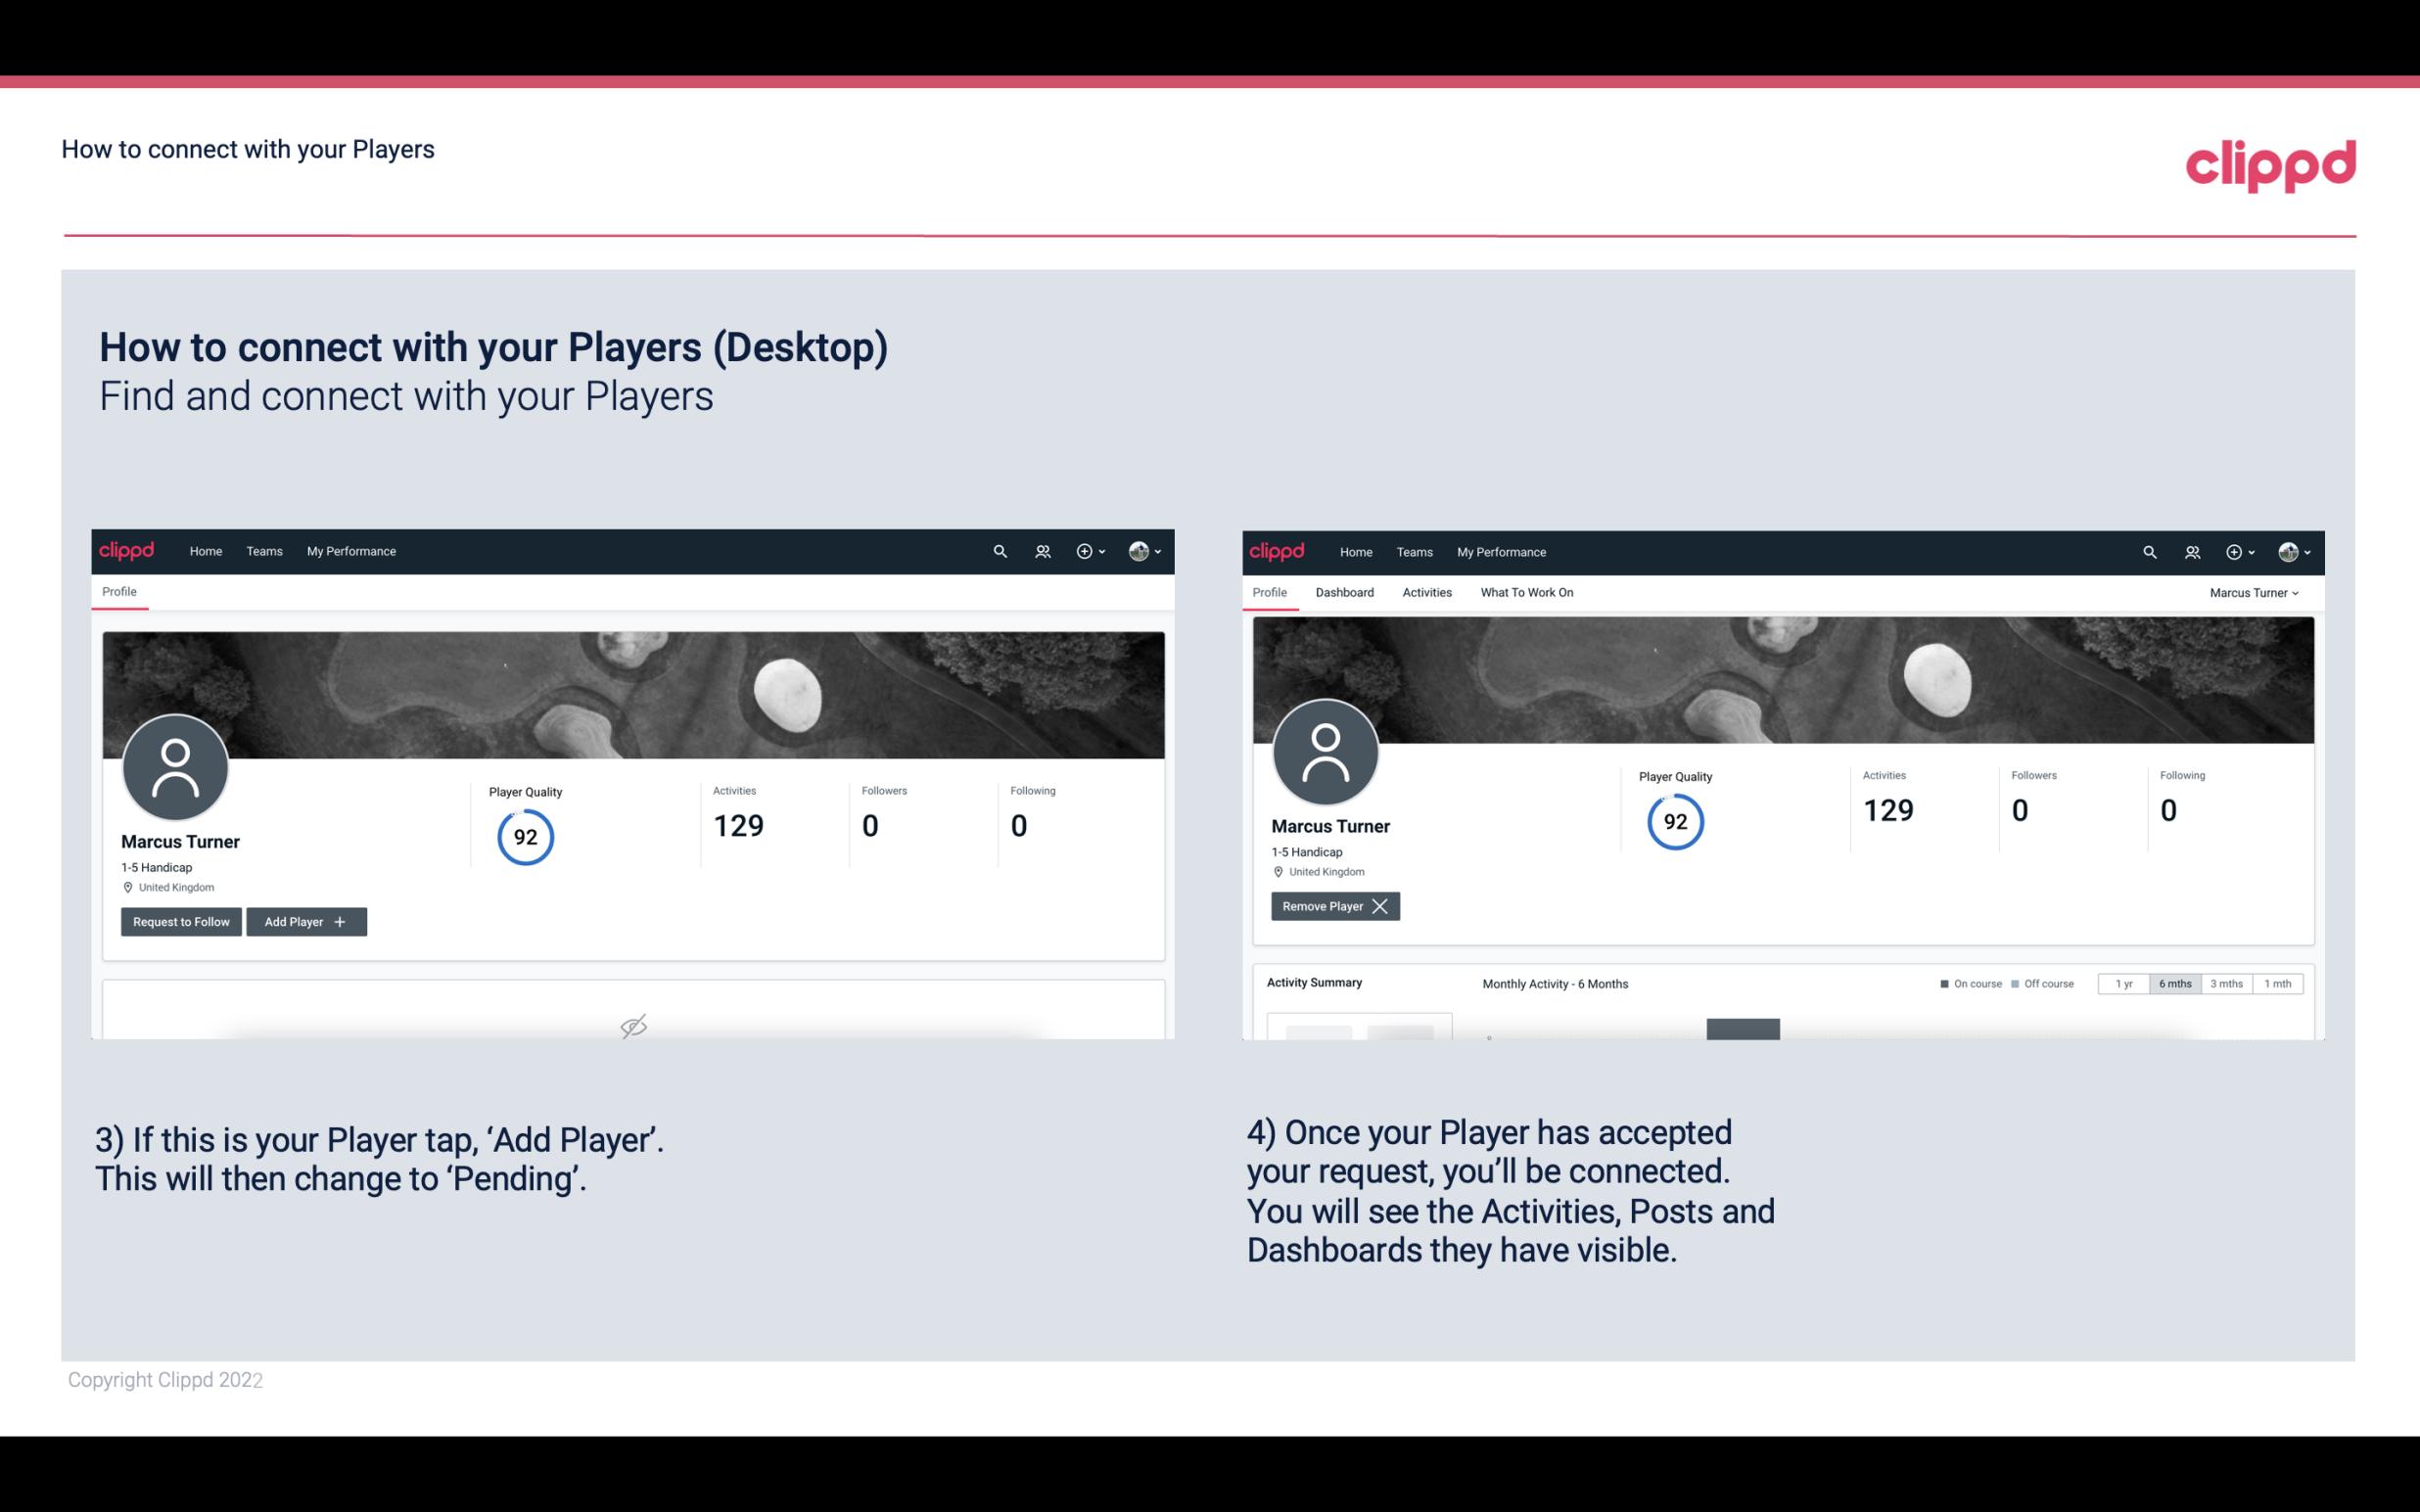Click the Activities tab in right panel
Image resolution: width=2420 pixels, height=1512 pixels.
coord(1427,592)
